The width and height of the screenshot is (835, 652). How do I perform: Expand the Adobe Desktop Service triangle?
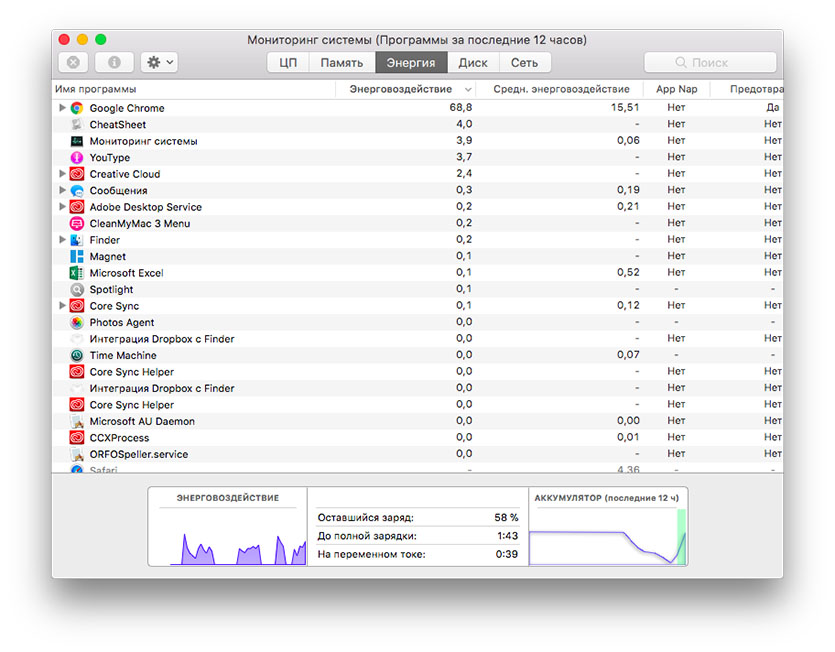coord(62,207)
